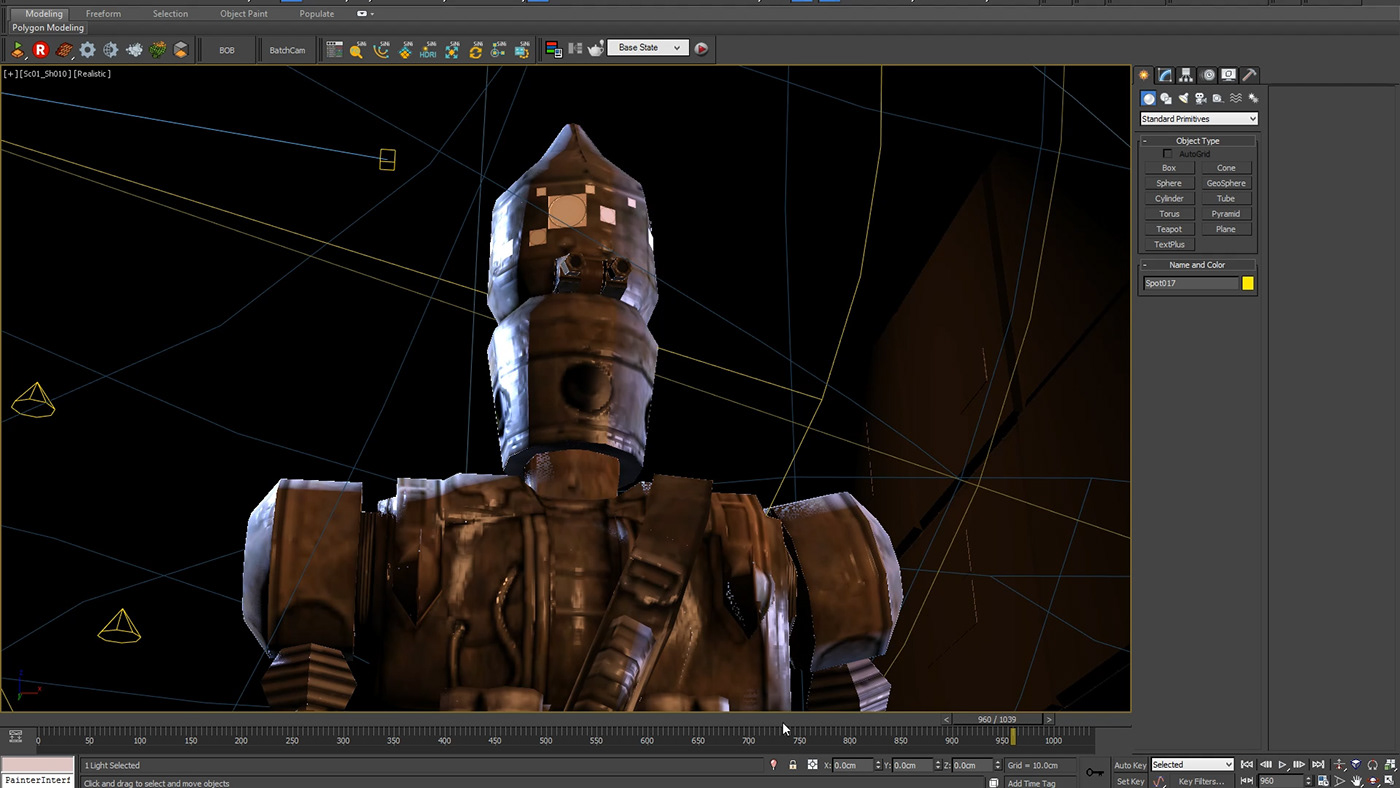Select the Space Warps wavy icon
This screenshot has height=788, width=1400.
(1236, 98)
